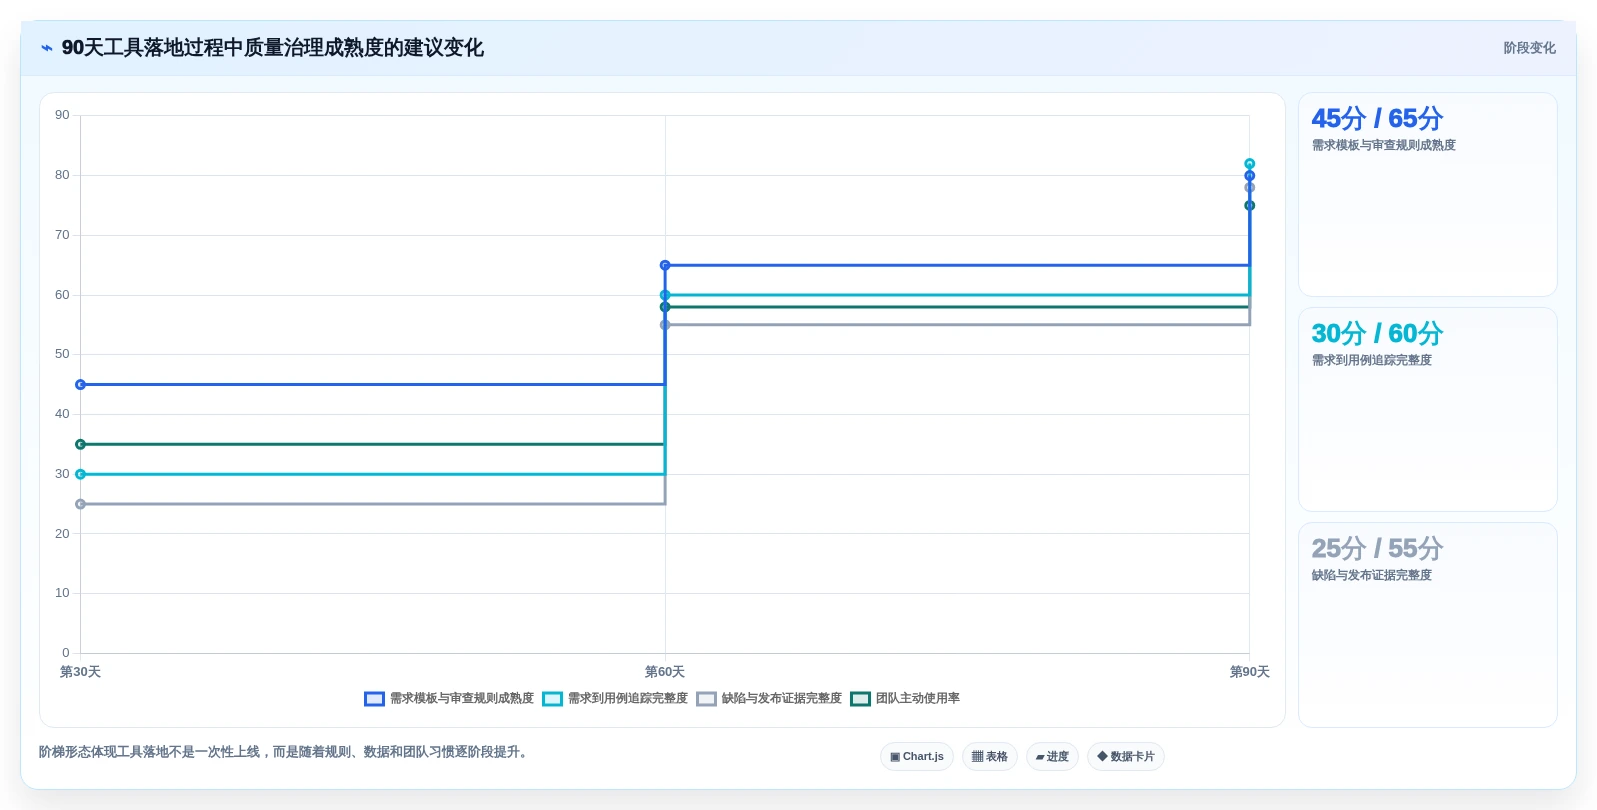Screen dimensions: 1597x810
Task: Click the 第90天 axis label
Action: tap(1249, 672)
